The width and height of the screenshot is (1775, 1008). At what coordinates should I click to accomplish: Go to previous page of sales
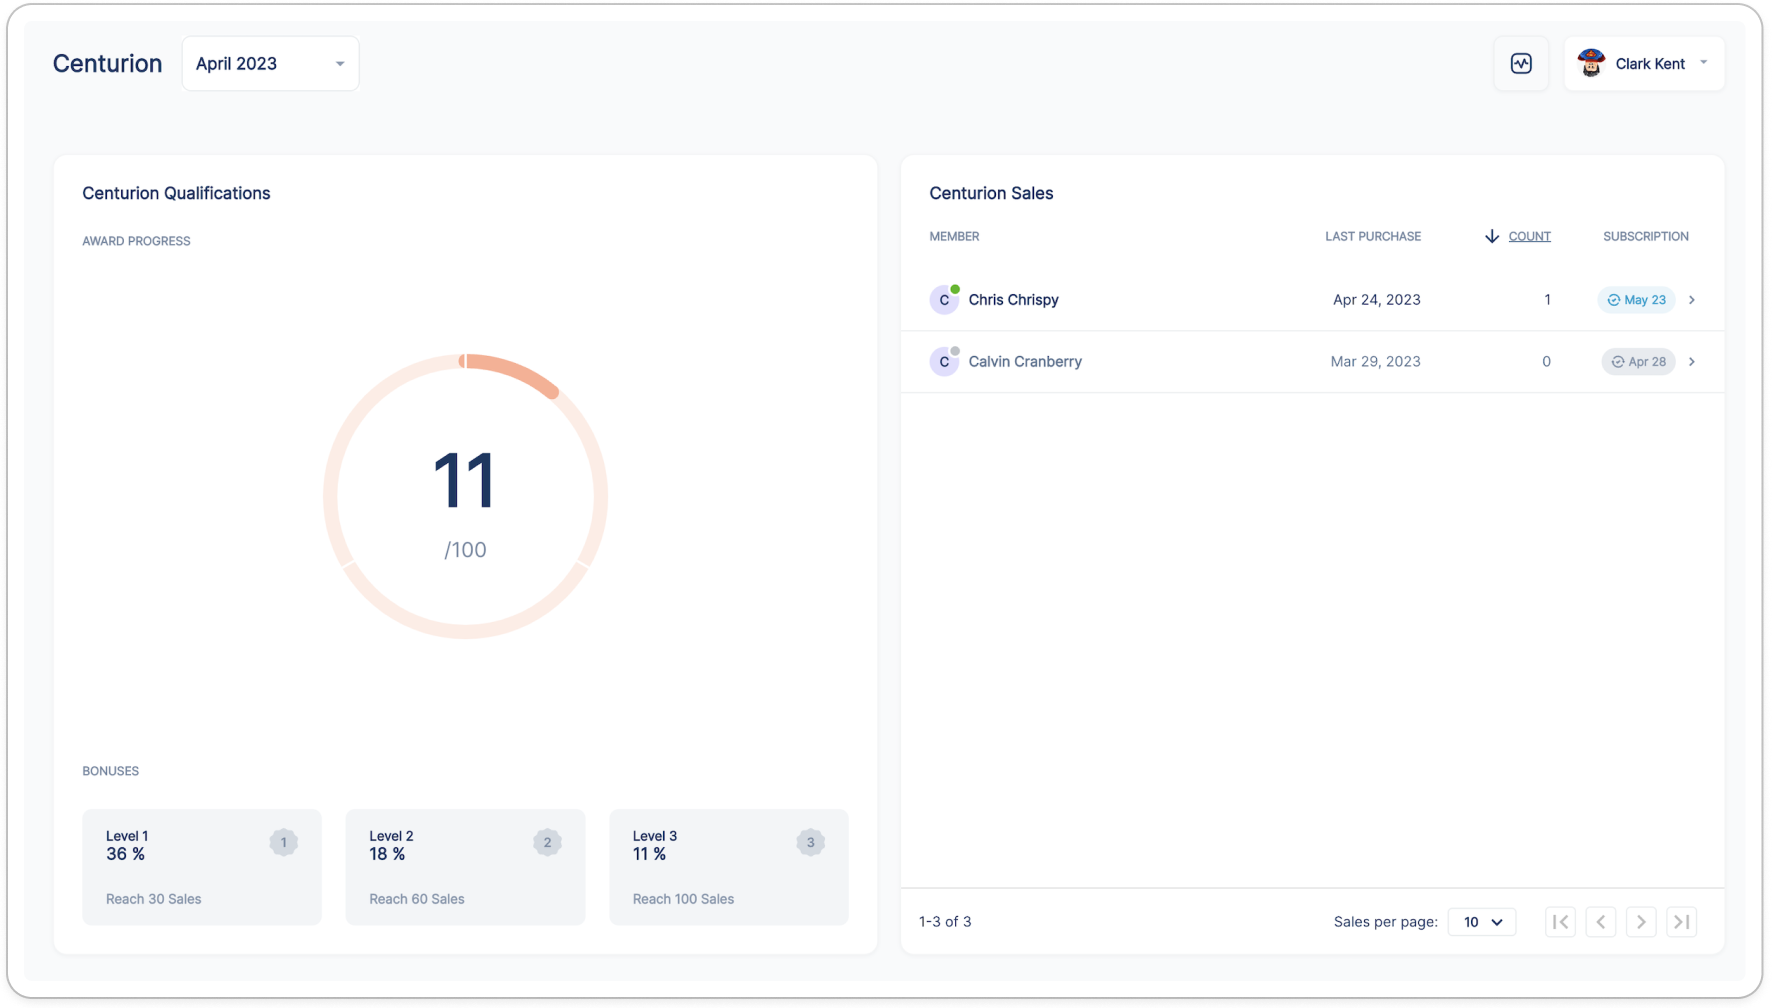[x=1600, y=922]
